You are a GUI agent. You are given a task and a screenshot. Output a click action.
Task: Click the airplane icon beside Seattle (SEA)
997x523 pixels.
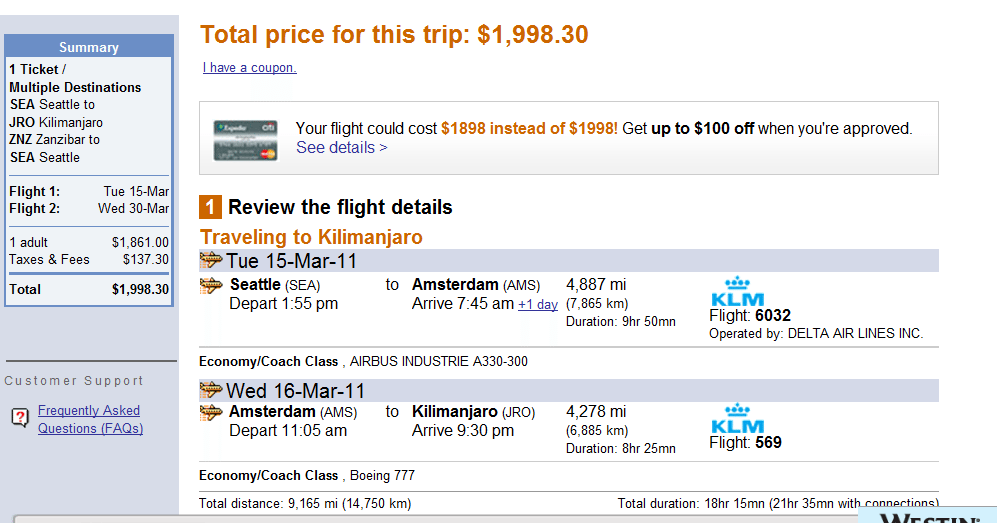point(211,286)
